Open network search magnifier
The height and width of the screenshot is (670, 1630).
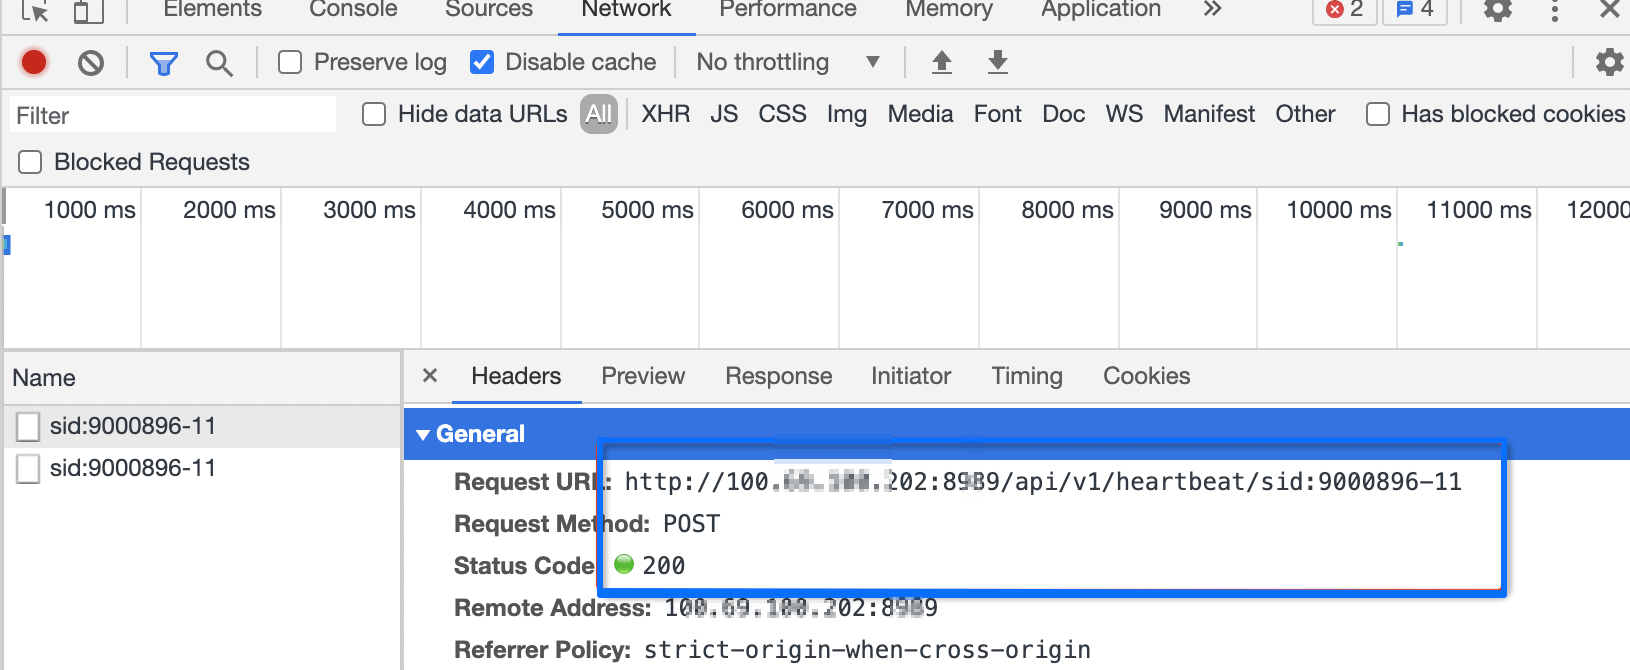coord(219,63)
